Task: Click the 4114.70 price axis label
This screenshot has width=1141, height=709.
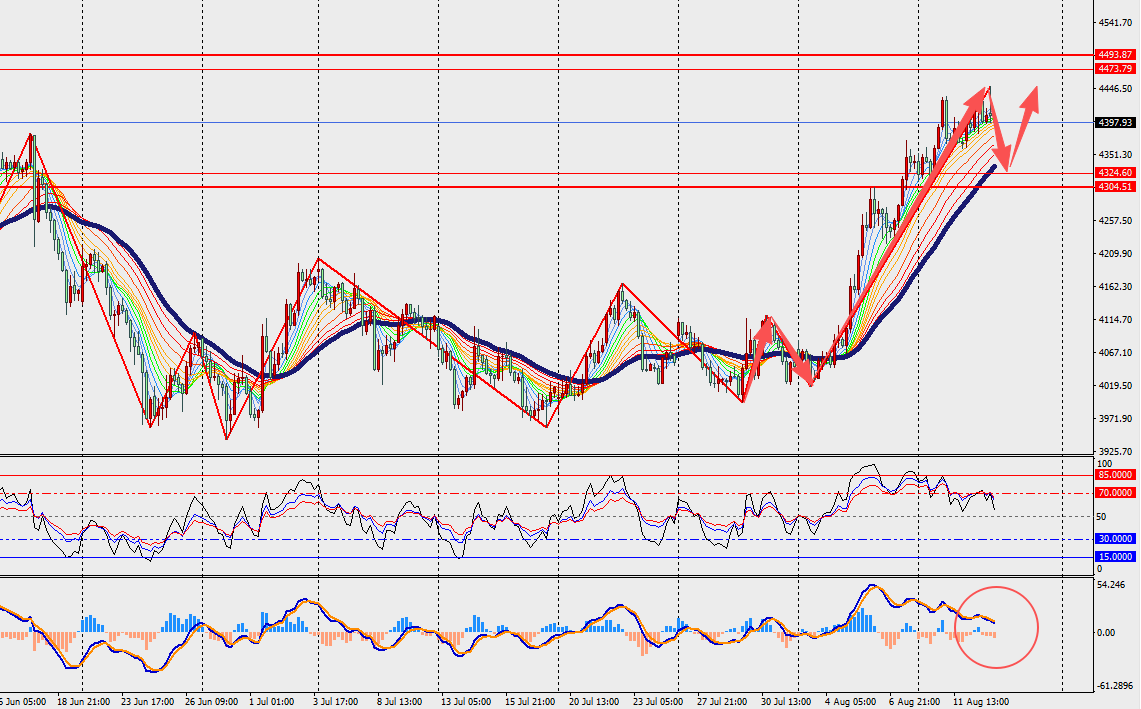Action: (x=1116, y=320)
